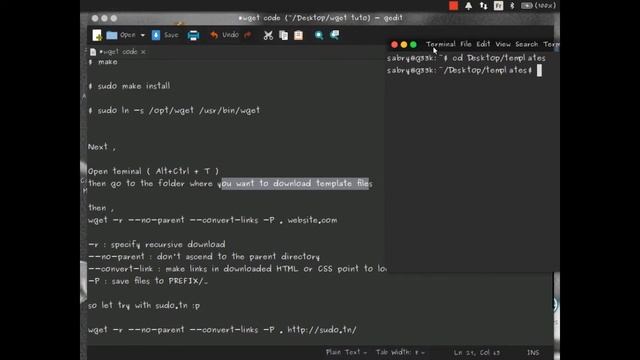
Task: Click the 'Next ,' line in editor
Action: 102,147
